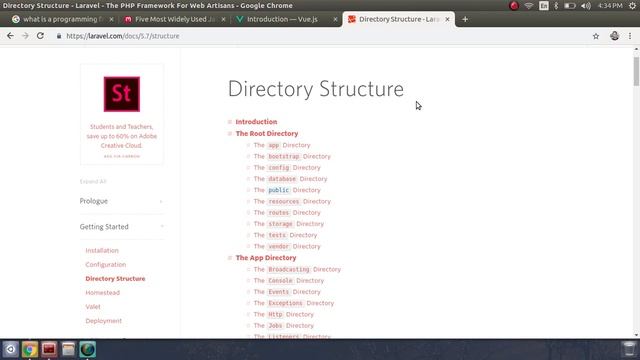
Task: Collapse the Getting Started section
Action: tap(122, 227)
